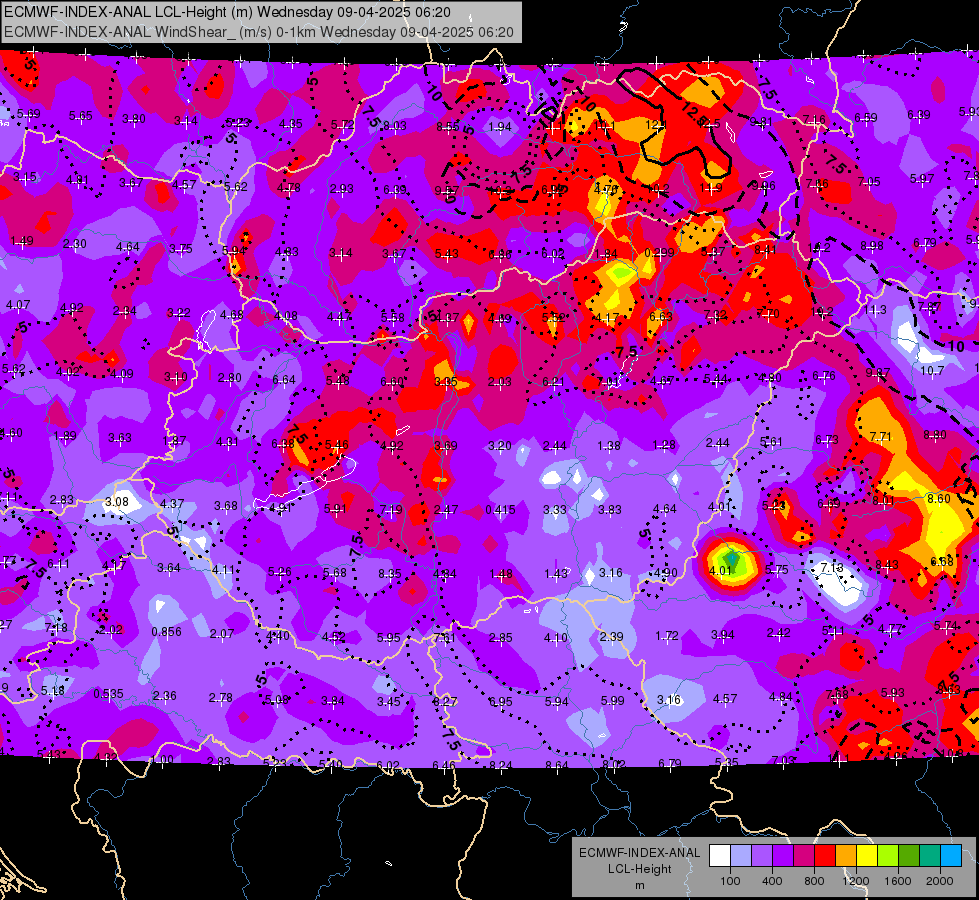Click the grid value 3.63

pos(120,438)
